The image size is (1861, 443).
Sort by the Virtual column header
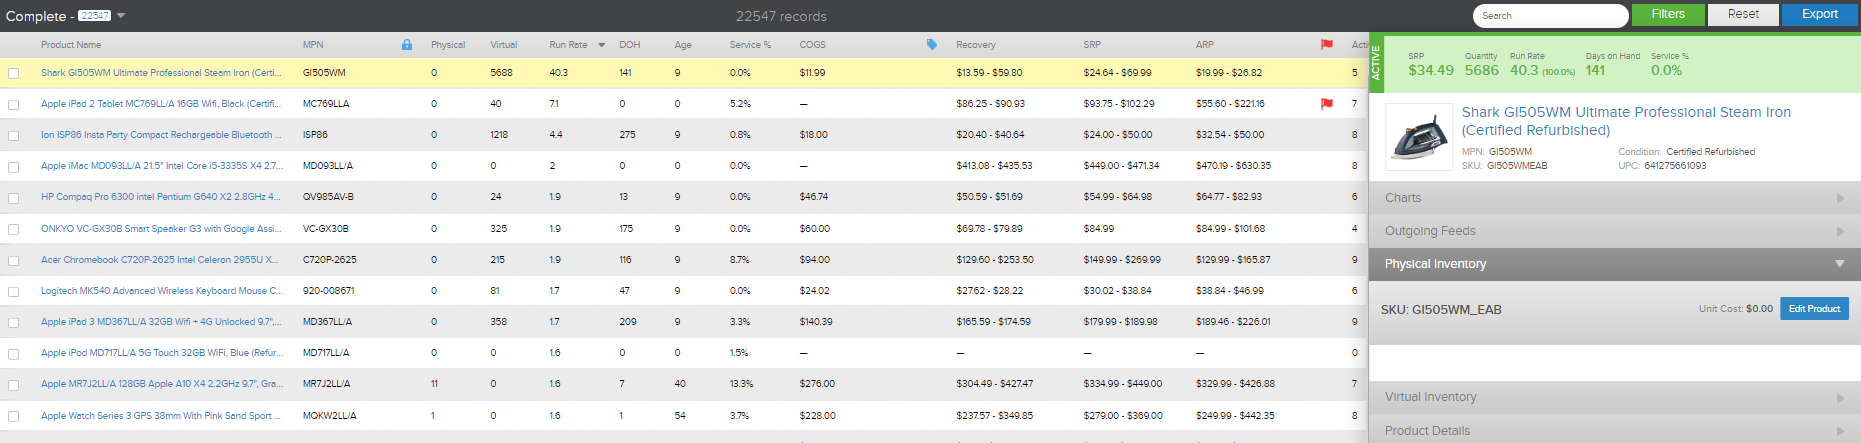(504, 45)
